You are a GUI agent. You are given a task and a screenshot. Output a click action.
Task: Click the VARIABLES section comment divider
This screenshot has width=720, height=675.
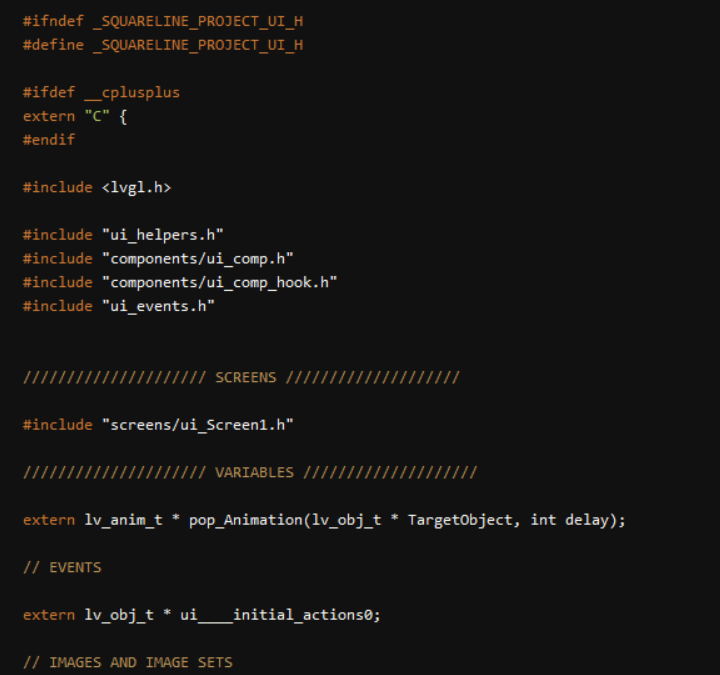(250, 472)
